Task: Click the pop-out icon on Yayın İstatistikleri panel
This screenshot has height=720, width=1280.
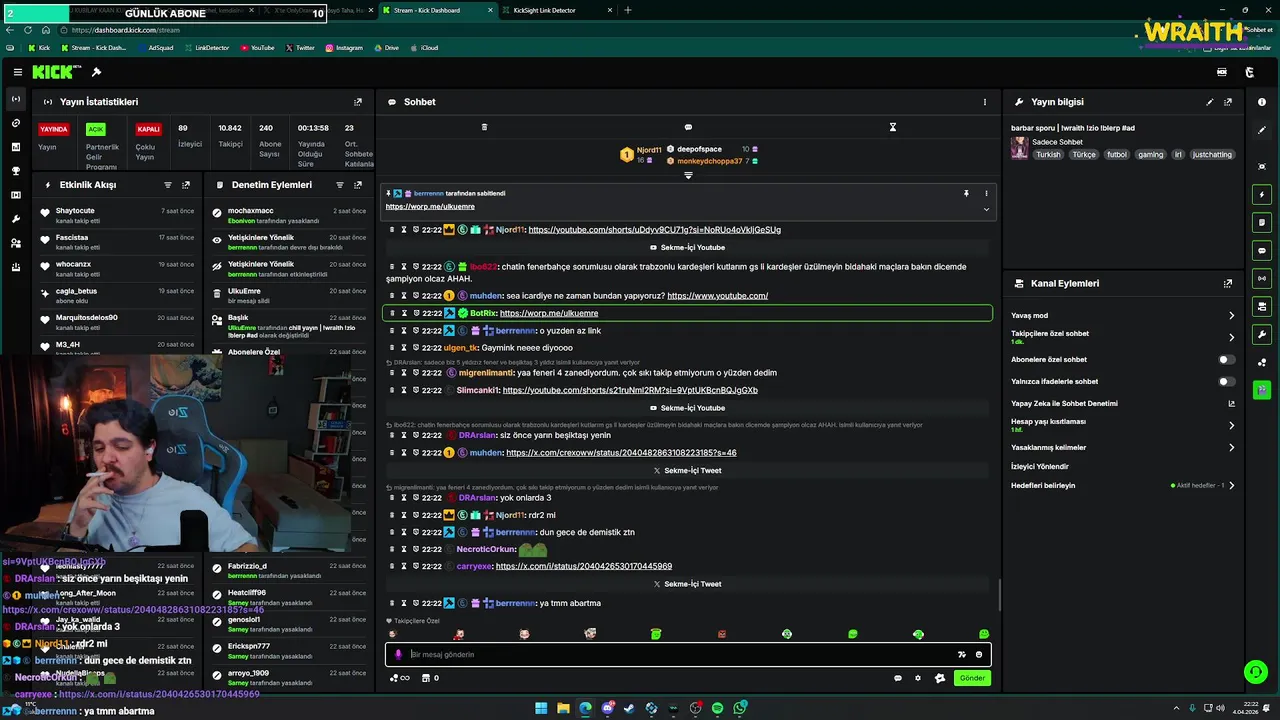Action: [x=358, y=102]
